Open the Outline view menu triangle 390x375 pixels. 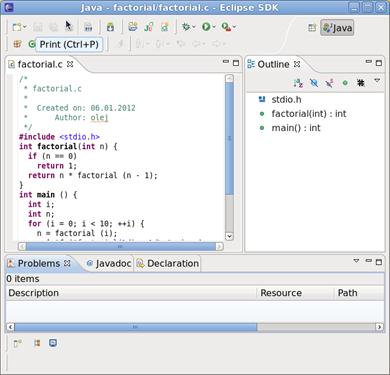pos(377,81)
